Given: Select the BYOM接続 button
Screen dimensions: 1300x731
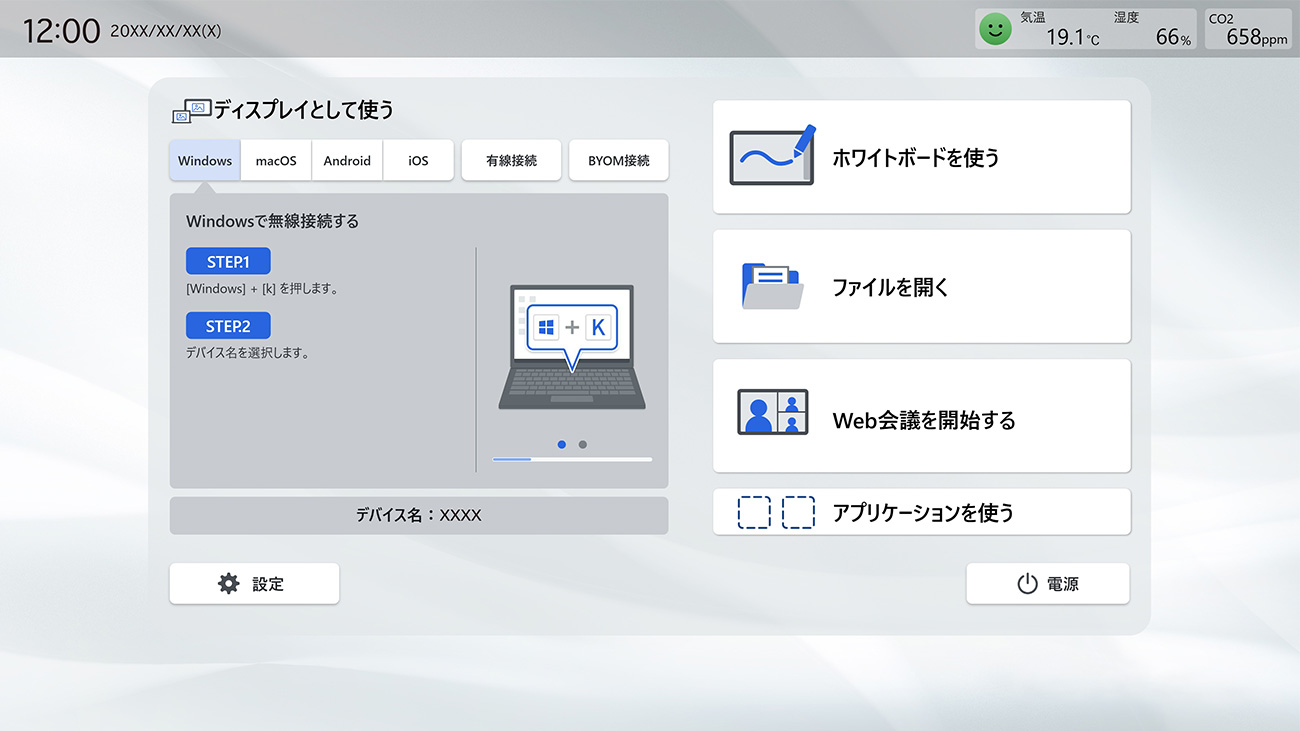Looking at the screenshot, I should [618, 160].
